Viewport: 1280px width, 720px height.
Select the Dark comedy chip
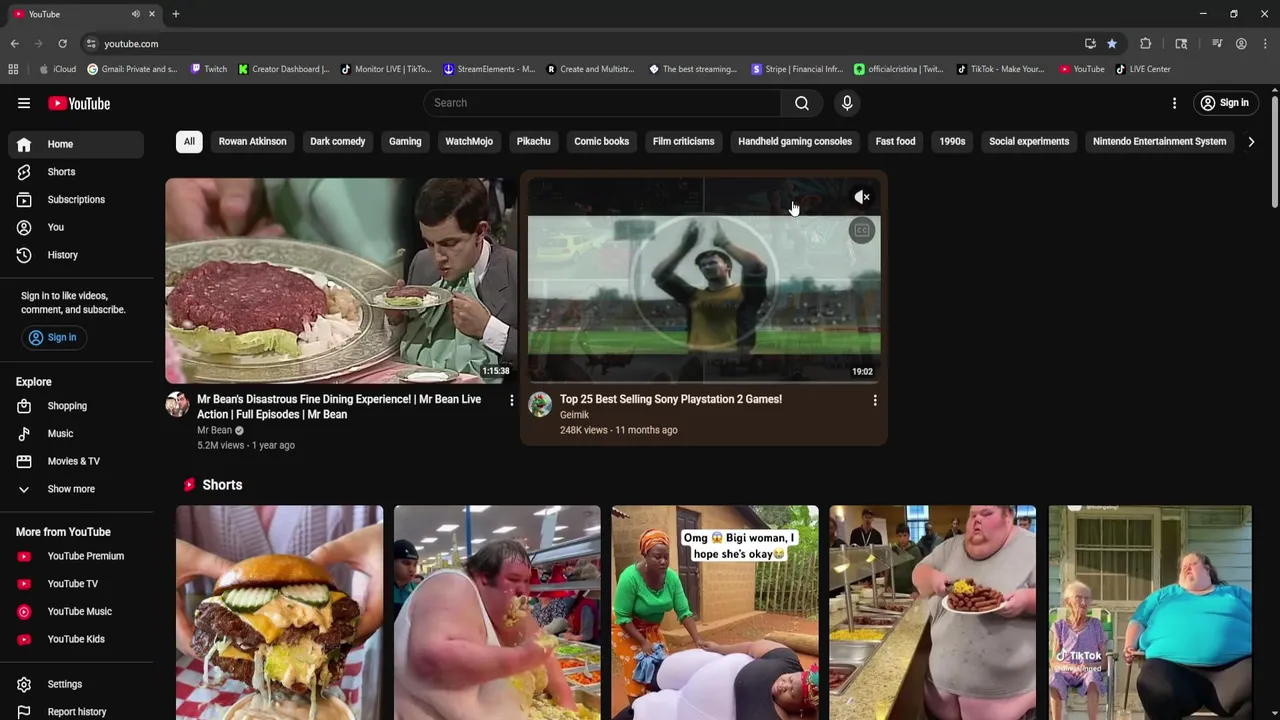(337, 141)
